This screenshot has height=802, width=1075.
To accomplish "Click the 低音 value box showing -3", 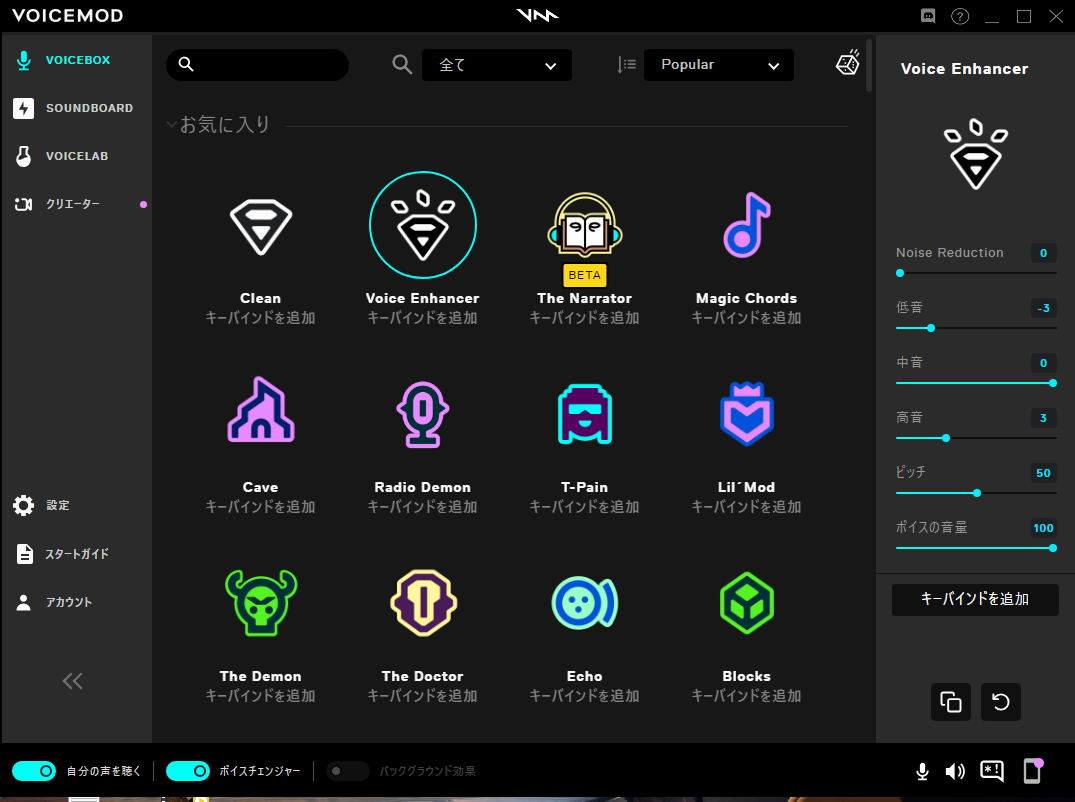I will tap(1043, 308).
